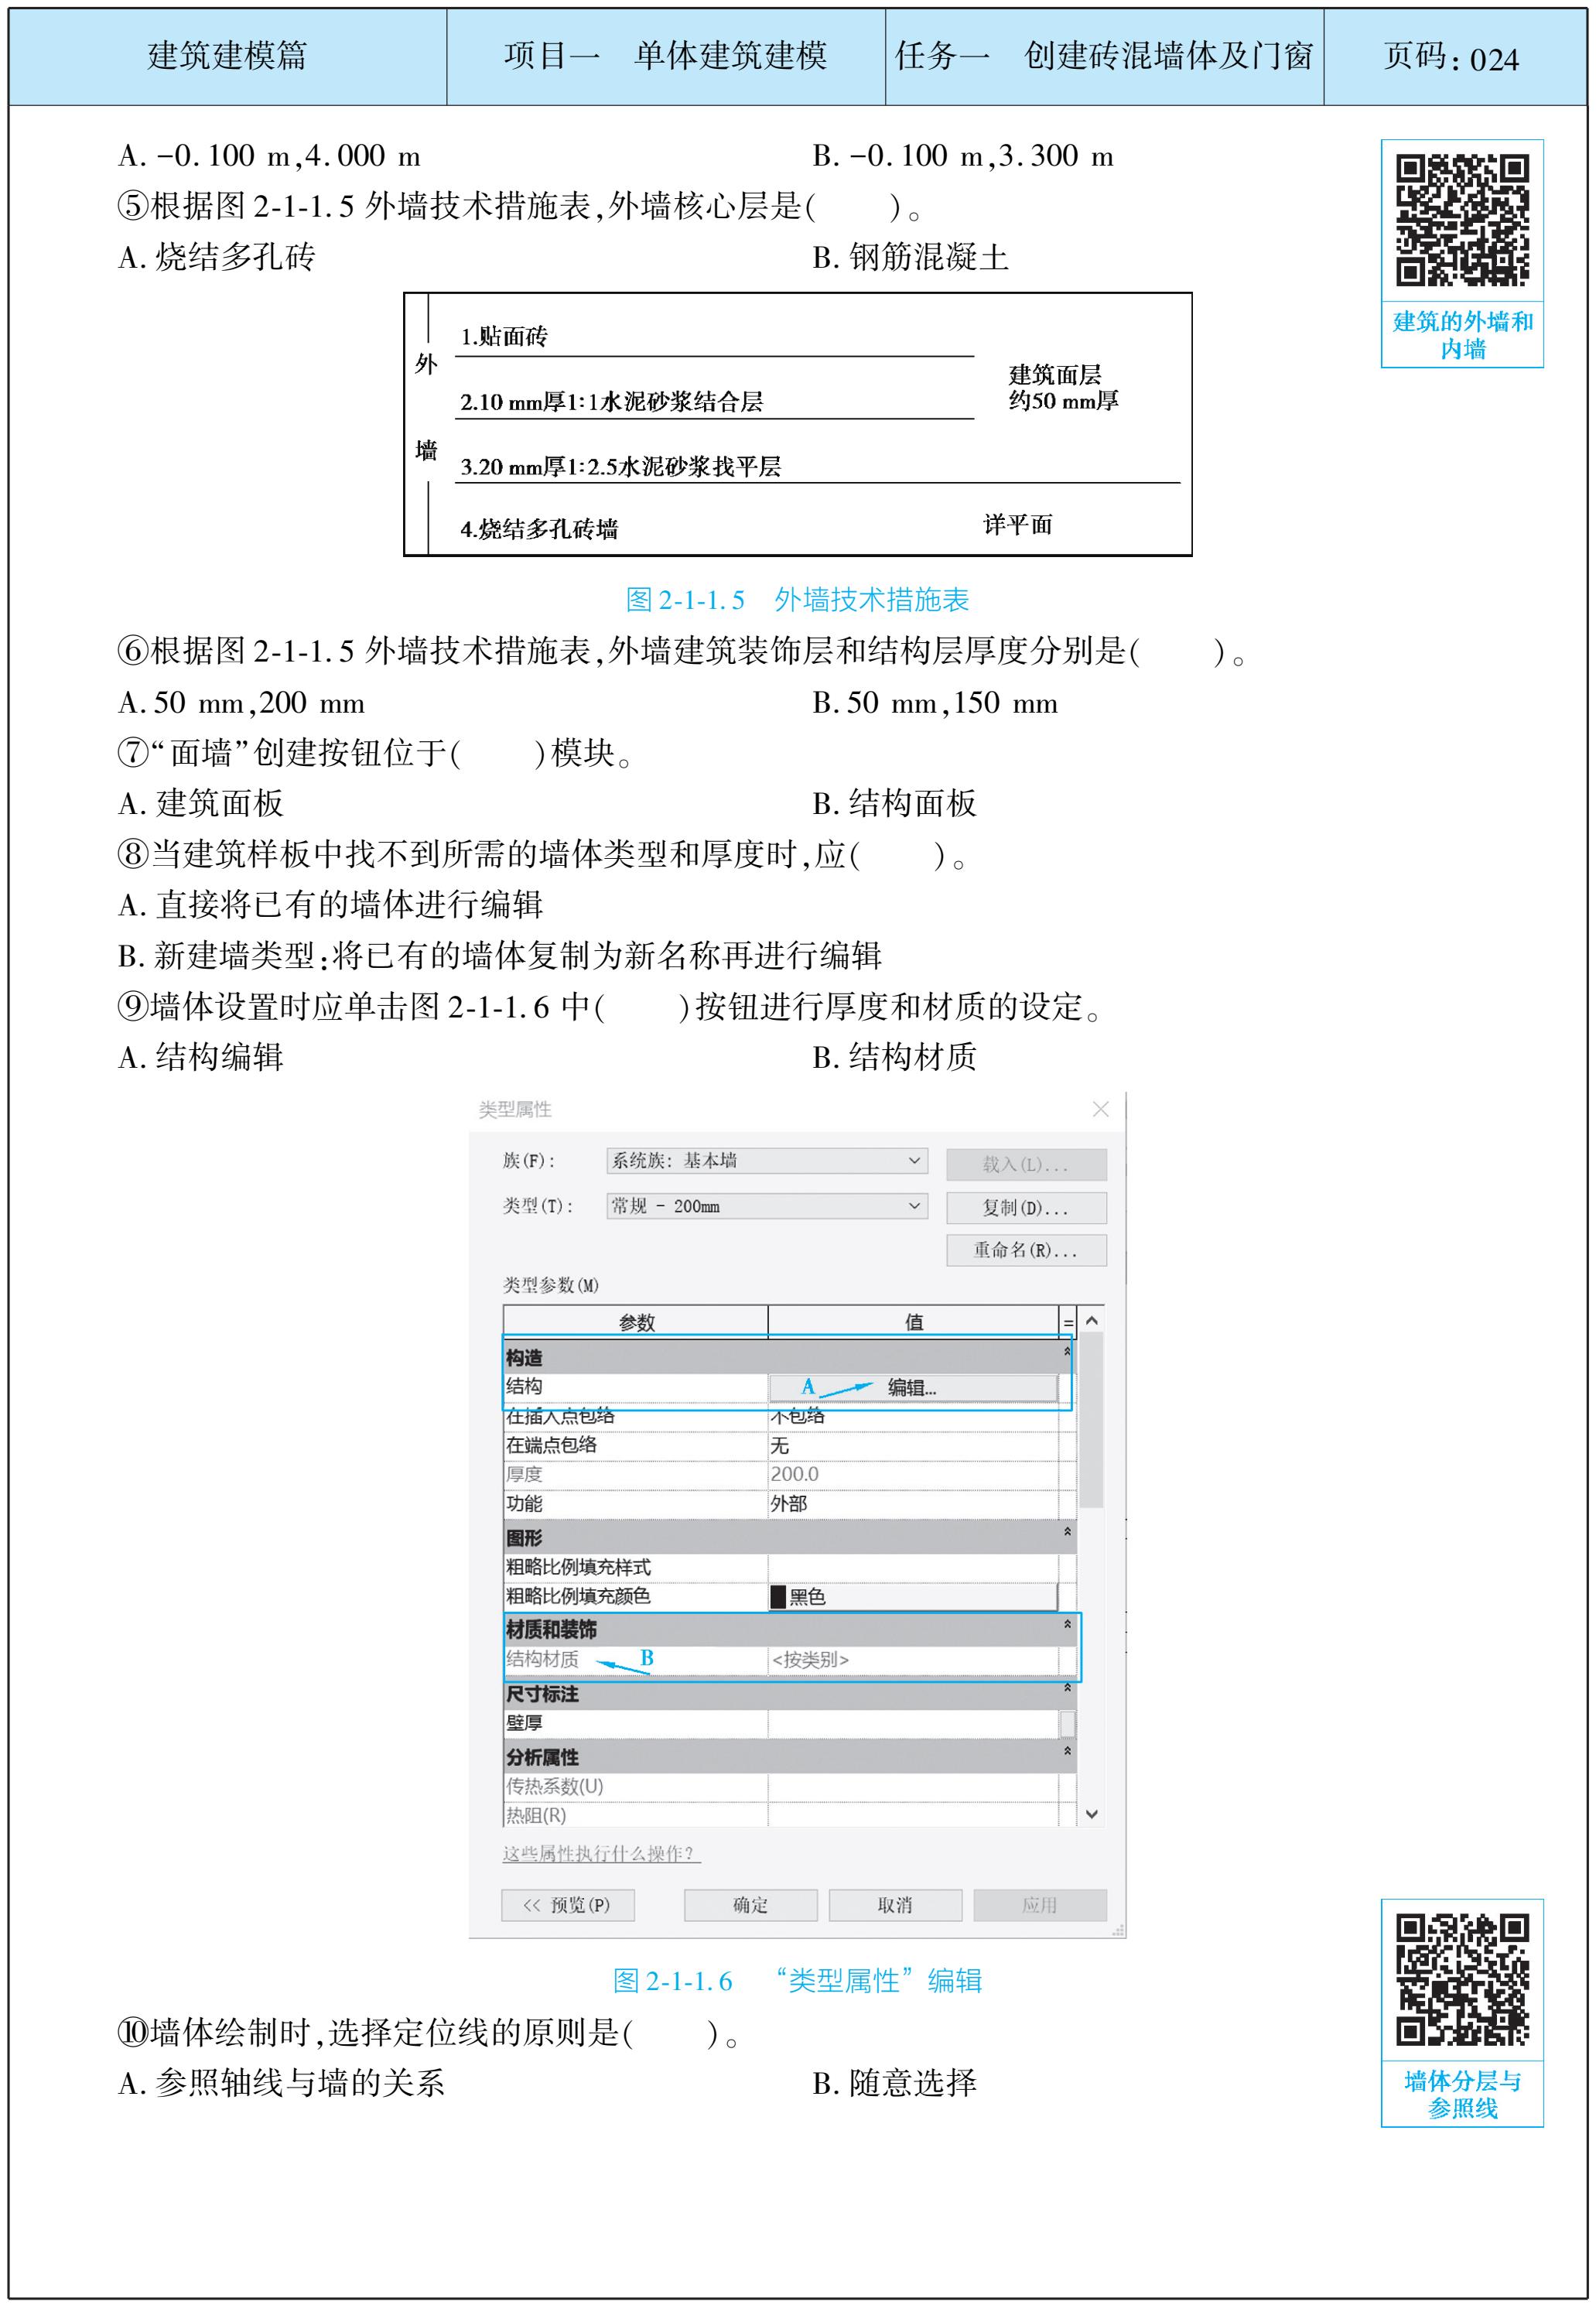
Task: Click the 结构材质 value <按类别>
Action: [x=913, y=1660]
